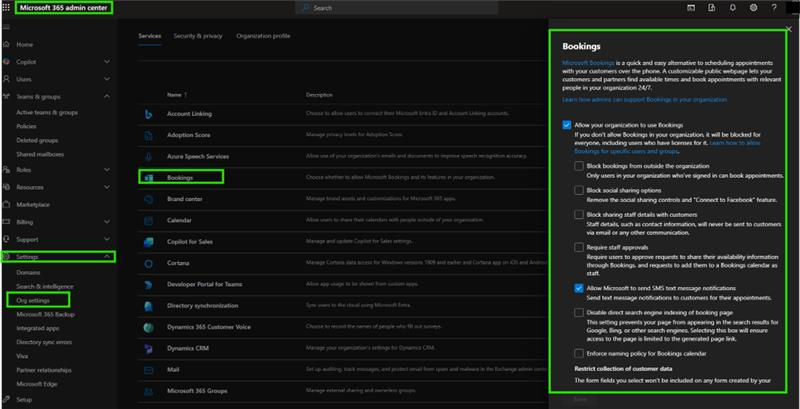Click the Resources icon in sidebar
The width and height of the screenshot is (800, 409).
pyautogui.click(x=6, y=187)
